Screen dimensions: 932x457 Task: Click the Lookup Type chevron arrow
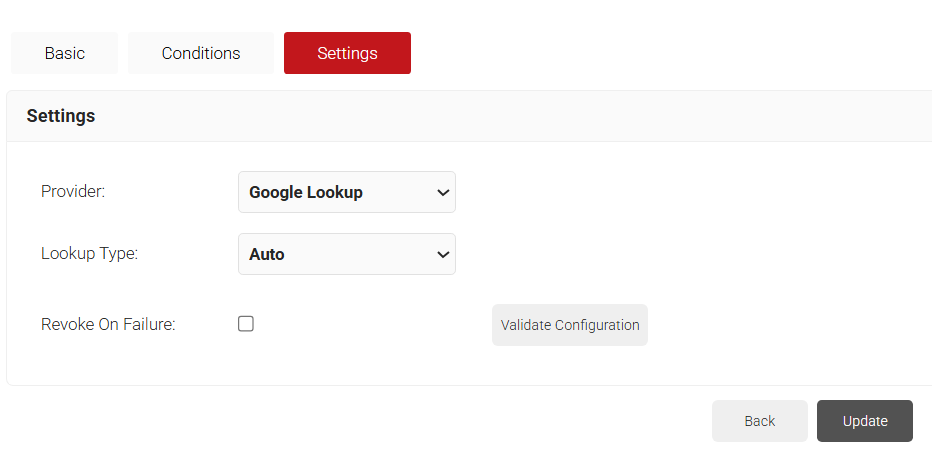coord(443,255)
